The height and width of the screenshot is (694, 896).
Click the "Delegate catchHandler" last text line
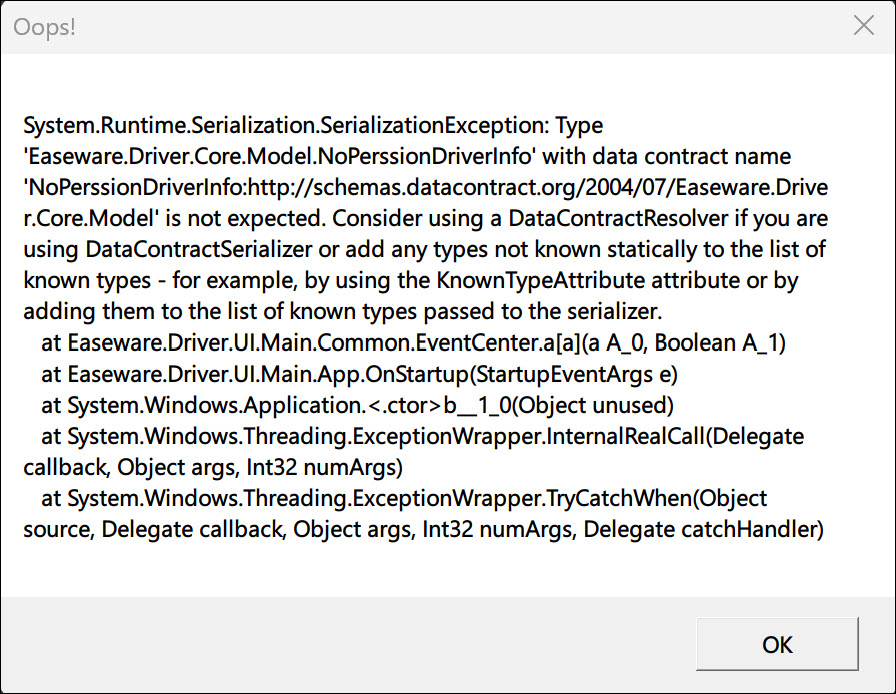coord(423,529)
